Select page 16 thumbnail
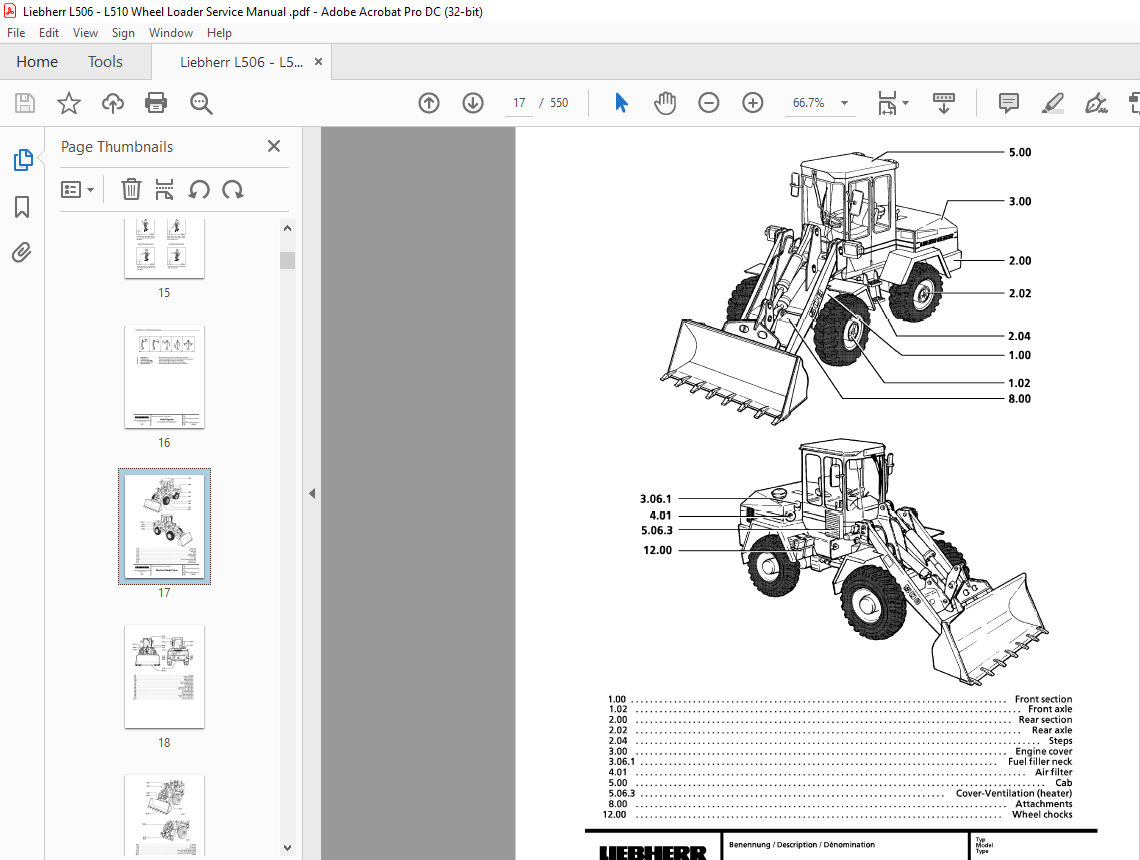 coord(164,377)
